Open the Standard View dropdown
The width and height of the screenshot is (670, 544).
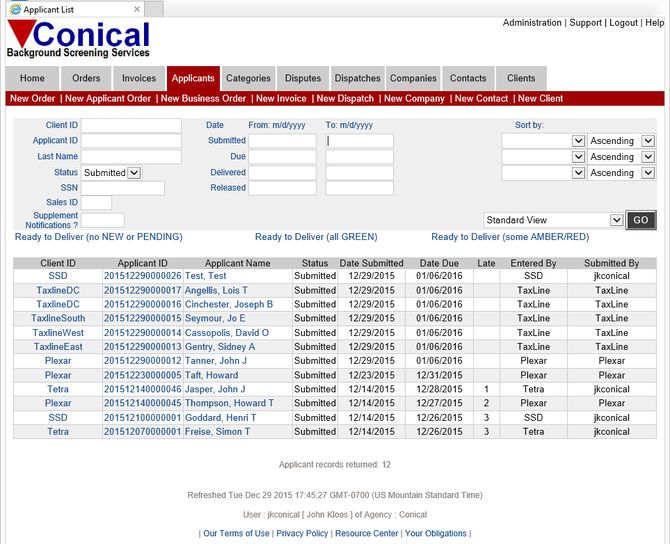tap(553, 220)
